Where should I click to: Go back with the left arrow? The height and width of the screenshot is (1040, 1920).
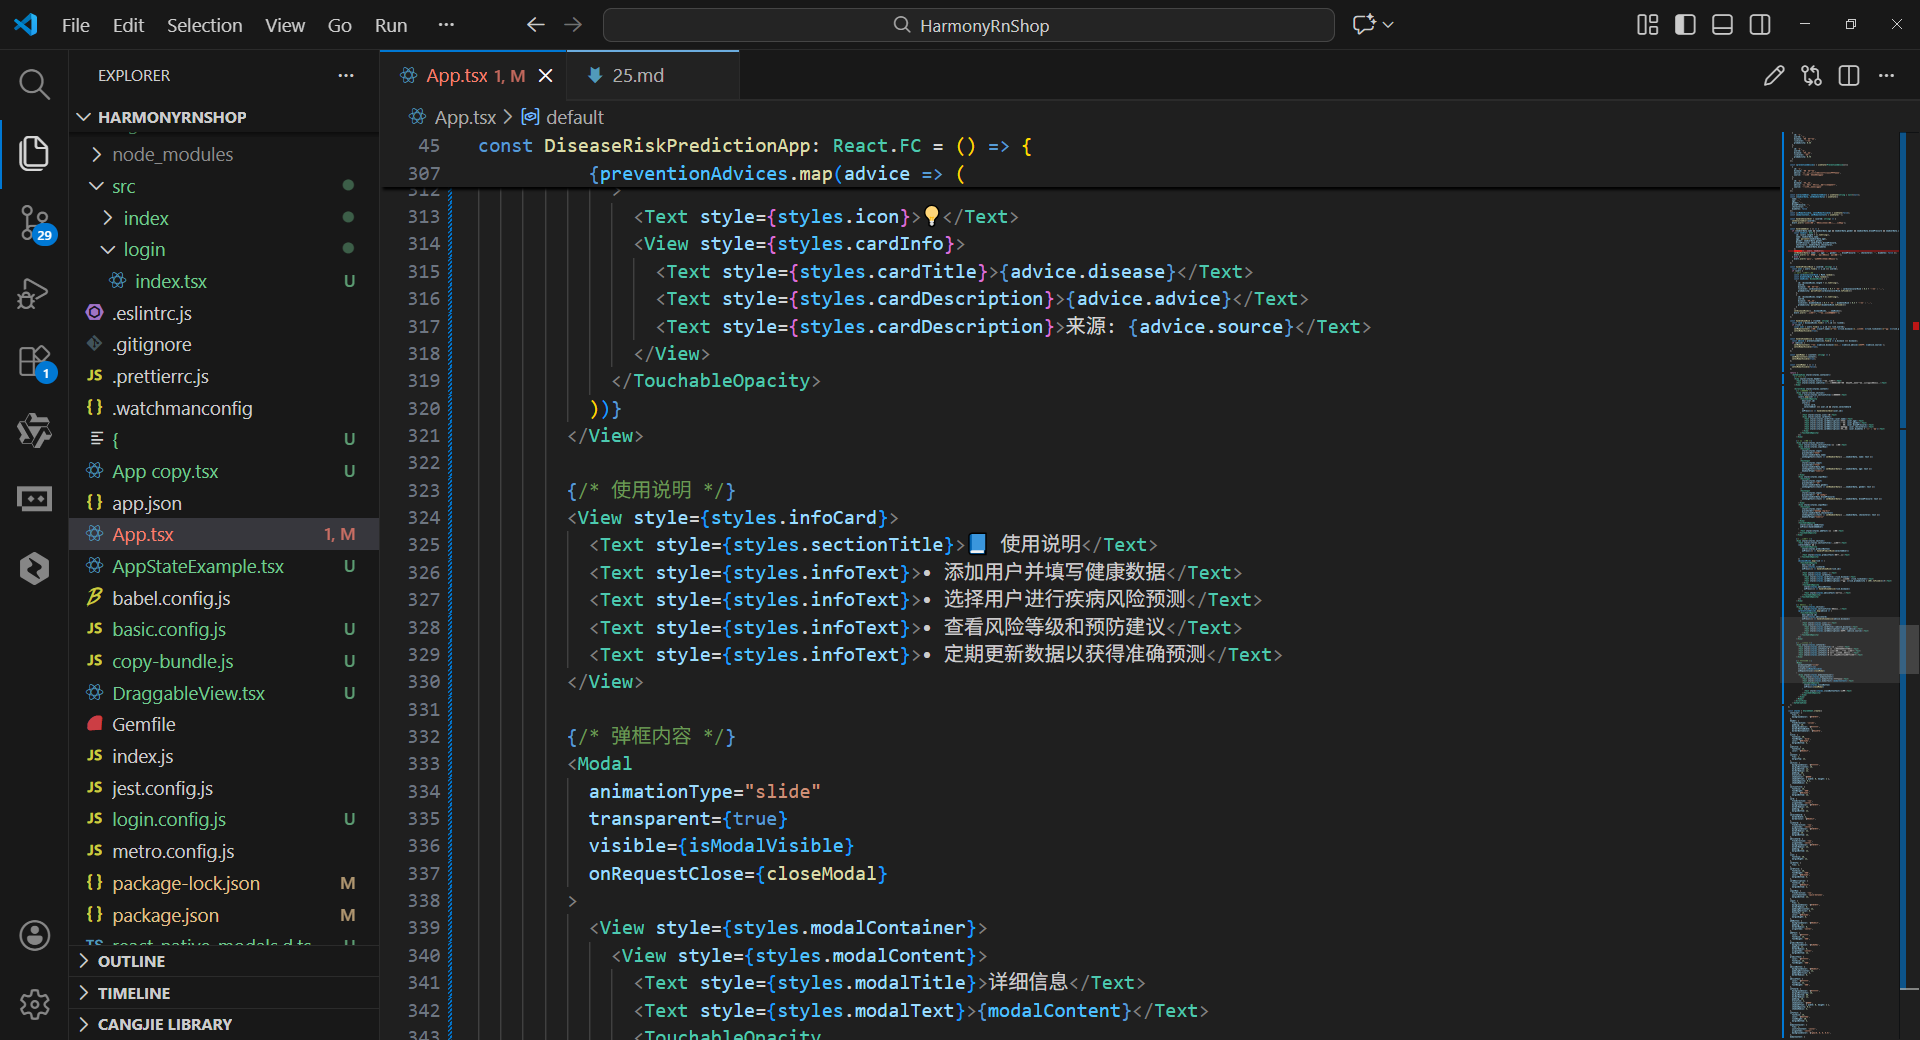[x=535, y=25]
